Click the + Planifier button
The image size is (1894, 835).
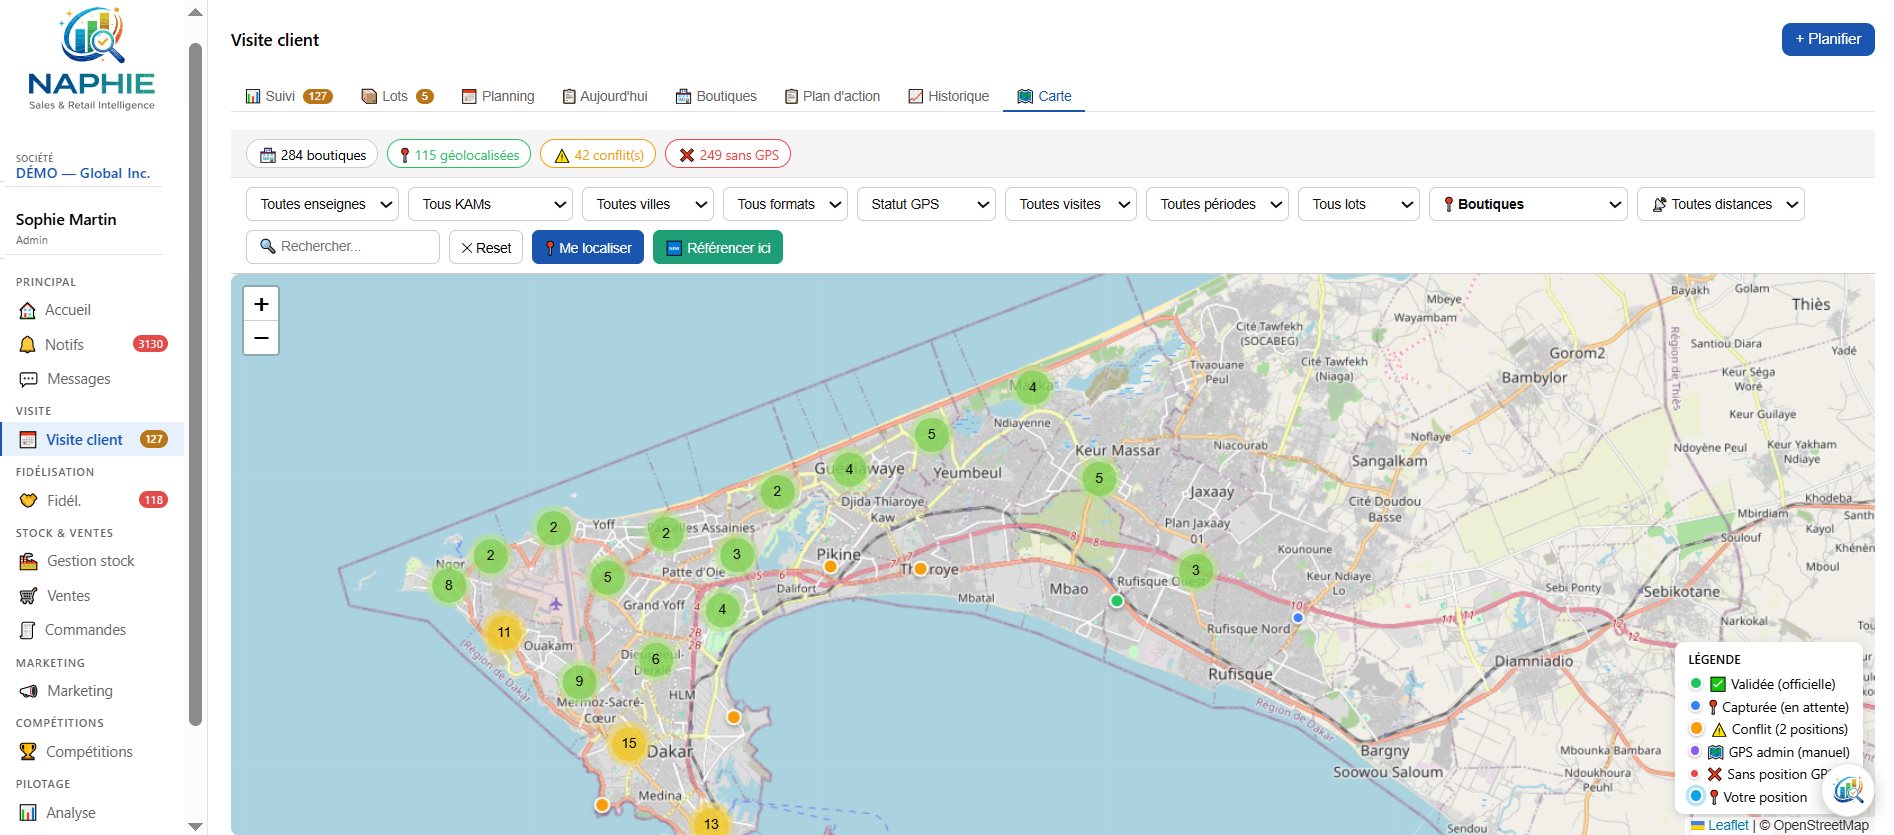click(x=1828, y=39)
